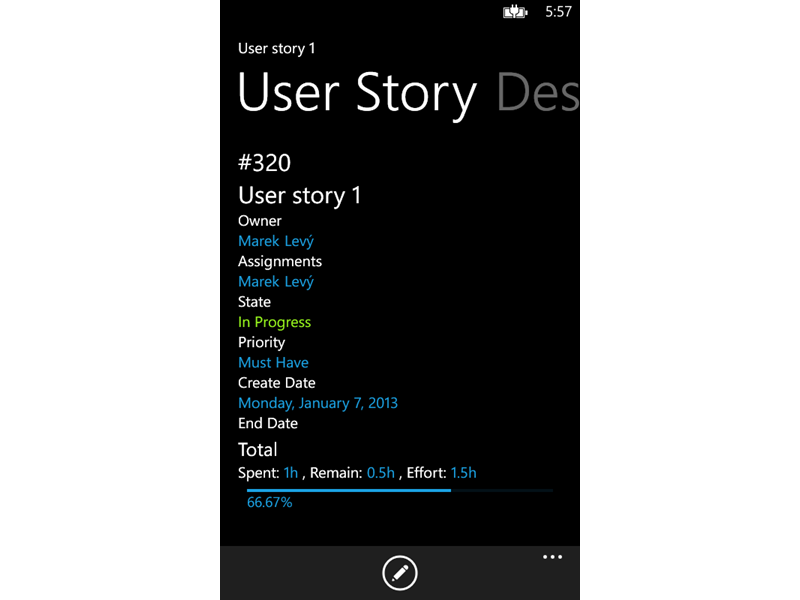Image resolution: width=800 pixels, height=600 pixels.
Task: Tap the State label
Action: click(255, 302)
